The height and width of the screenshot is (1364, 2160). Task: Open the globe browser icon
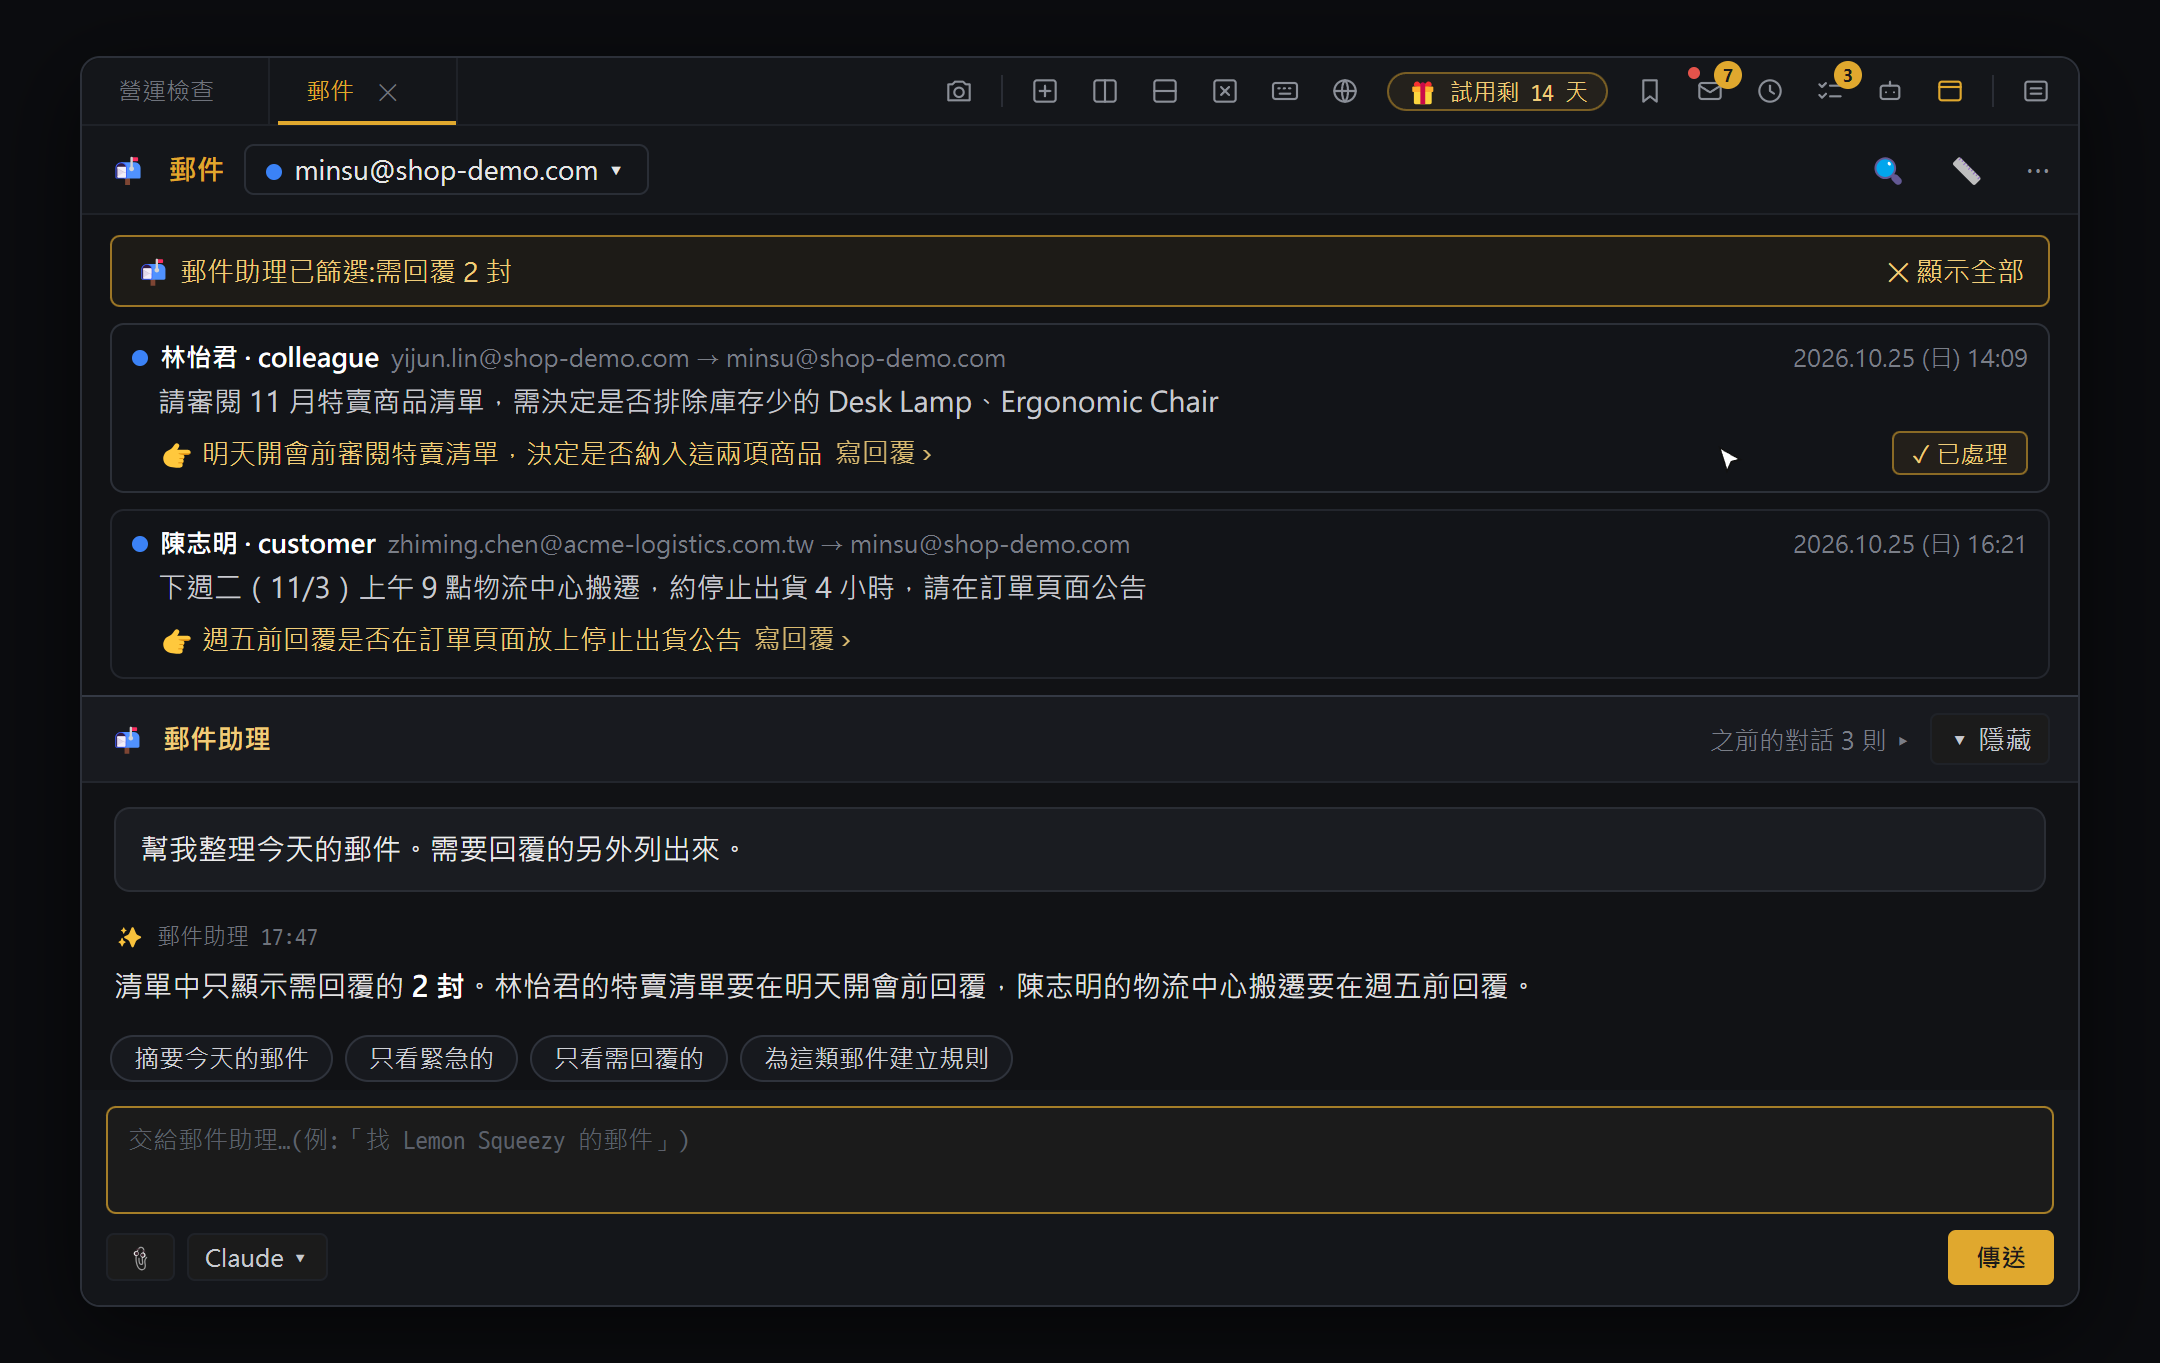(x=1344, y=92)
